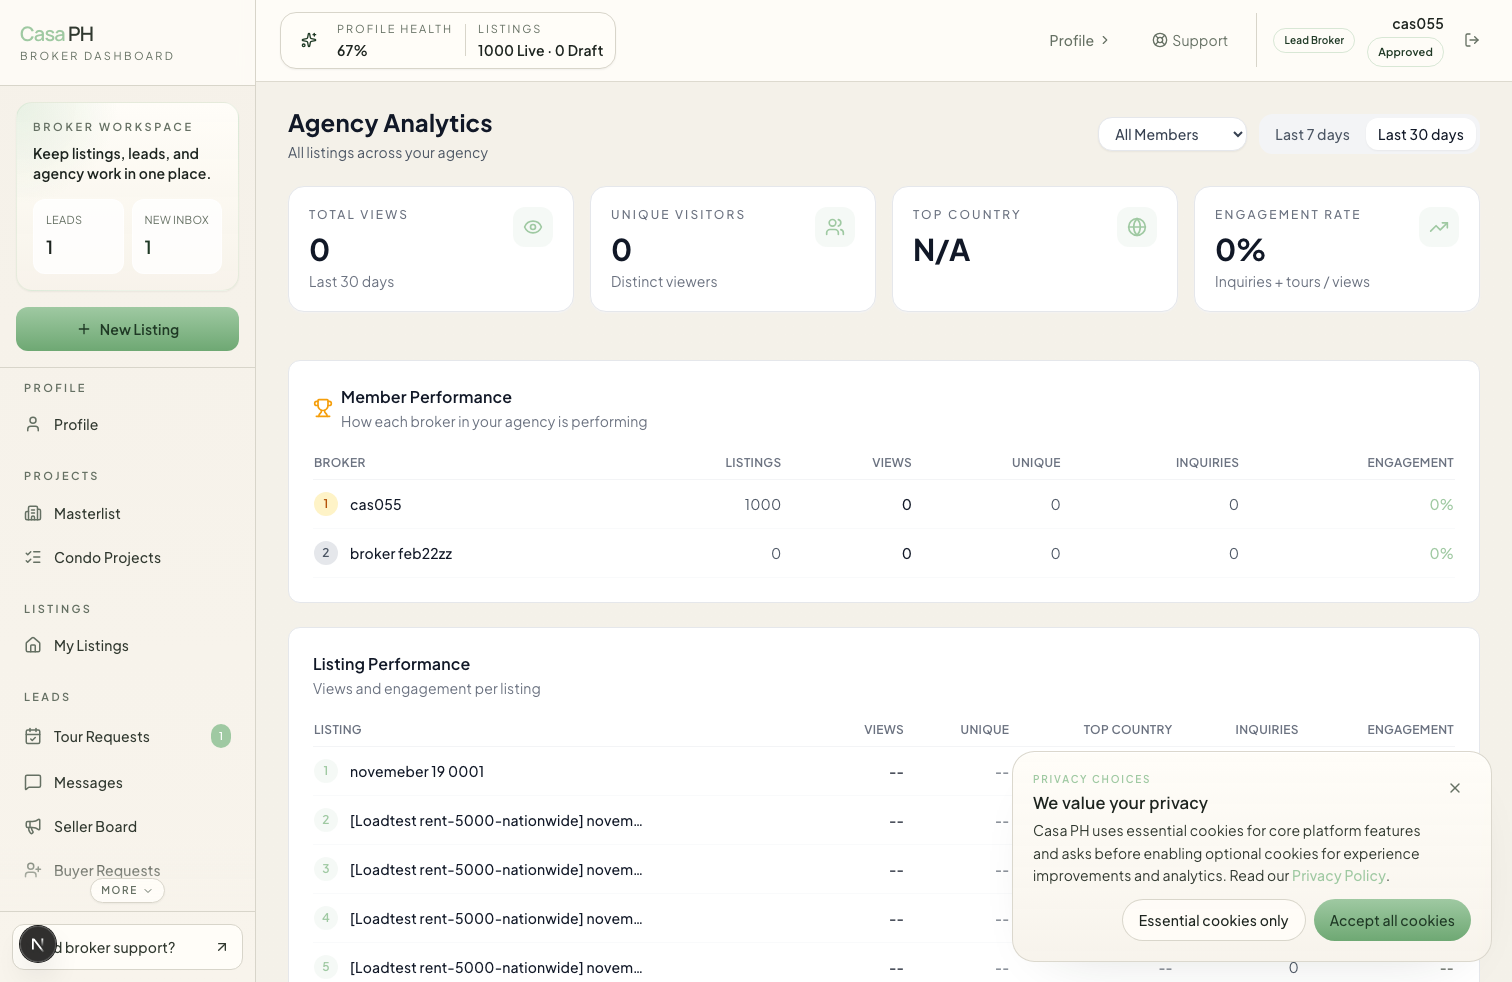Navigate to Condo Projects in sidebar

coord(107,557)
